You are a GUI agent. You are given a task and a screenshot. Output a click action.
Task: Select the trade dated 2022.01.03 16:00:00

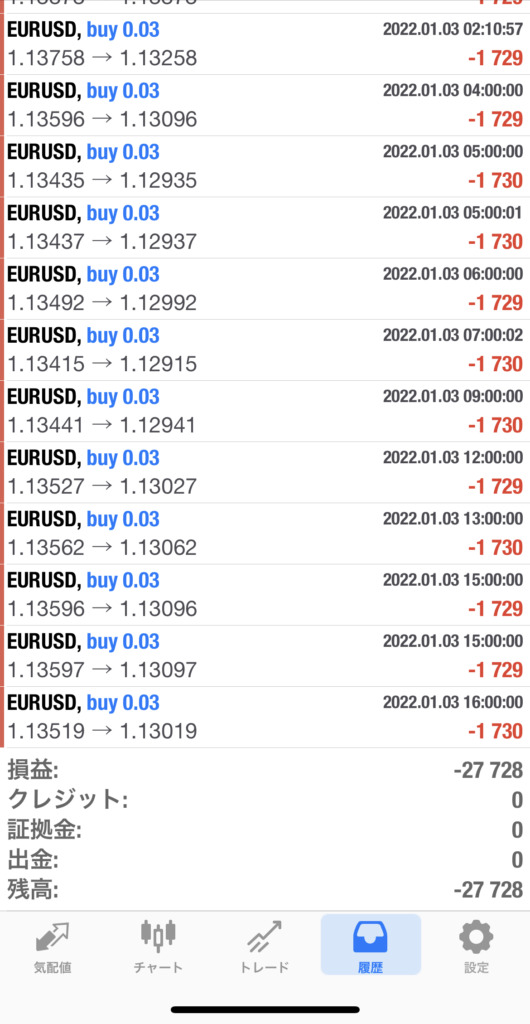265,717
